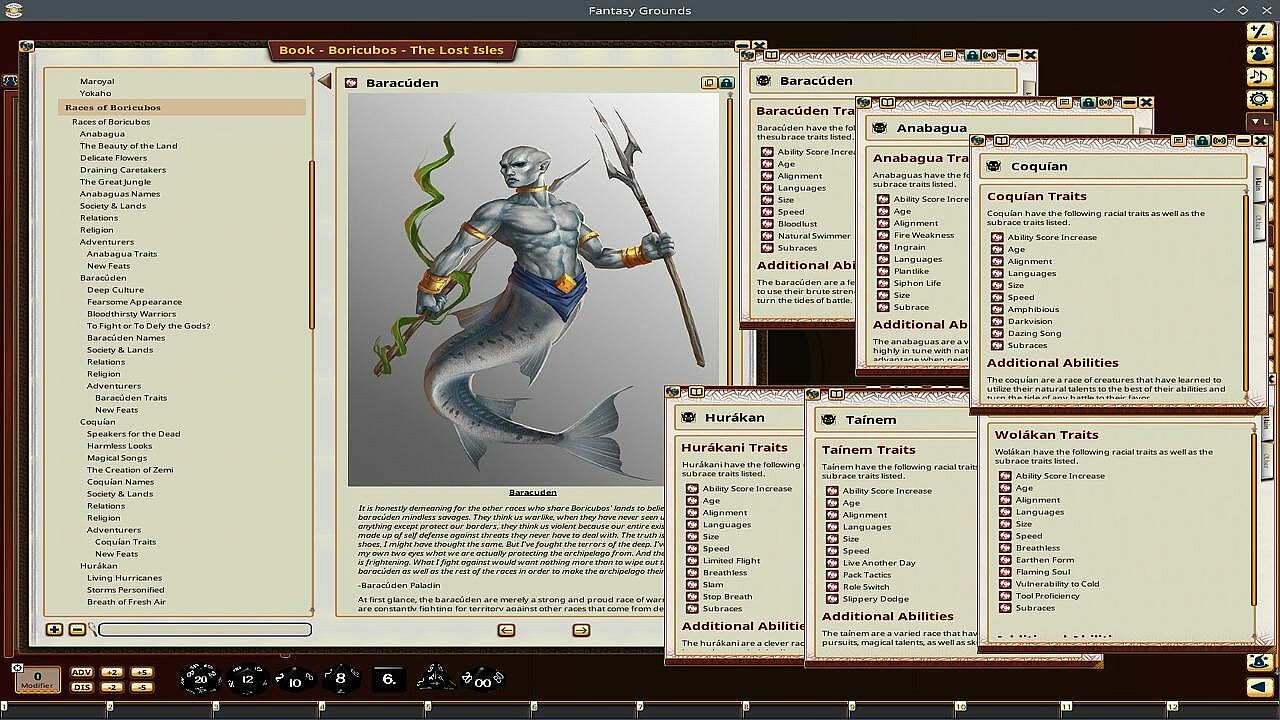Click the d8 die icon
This screenshot has height=720, width=1280.
[340, 679]
